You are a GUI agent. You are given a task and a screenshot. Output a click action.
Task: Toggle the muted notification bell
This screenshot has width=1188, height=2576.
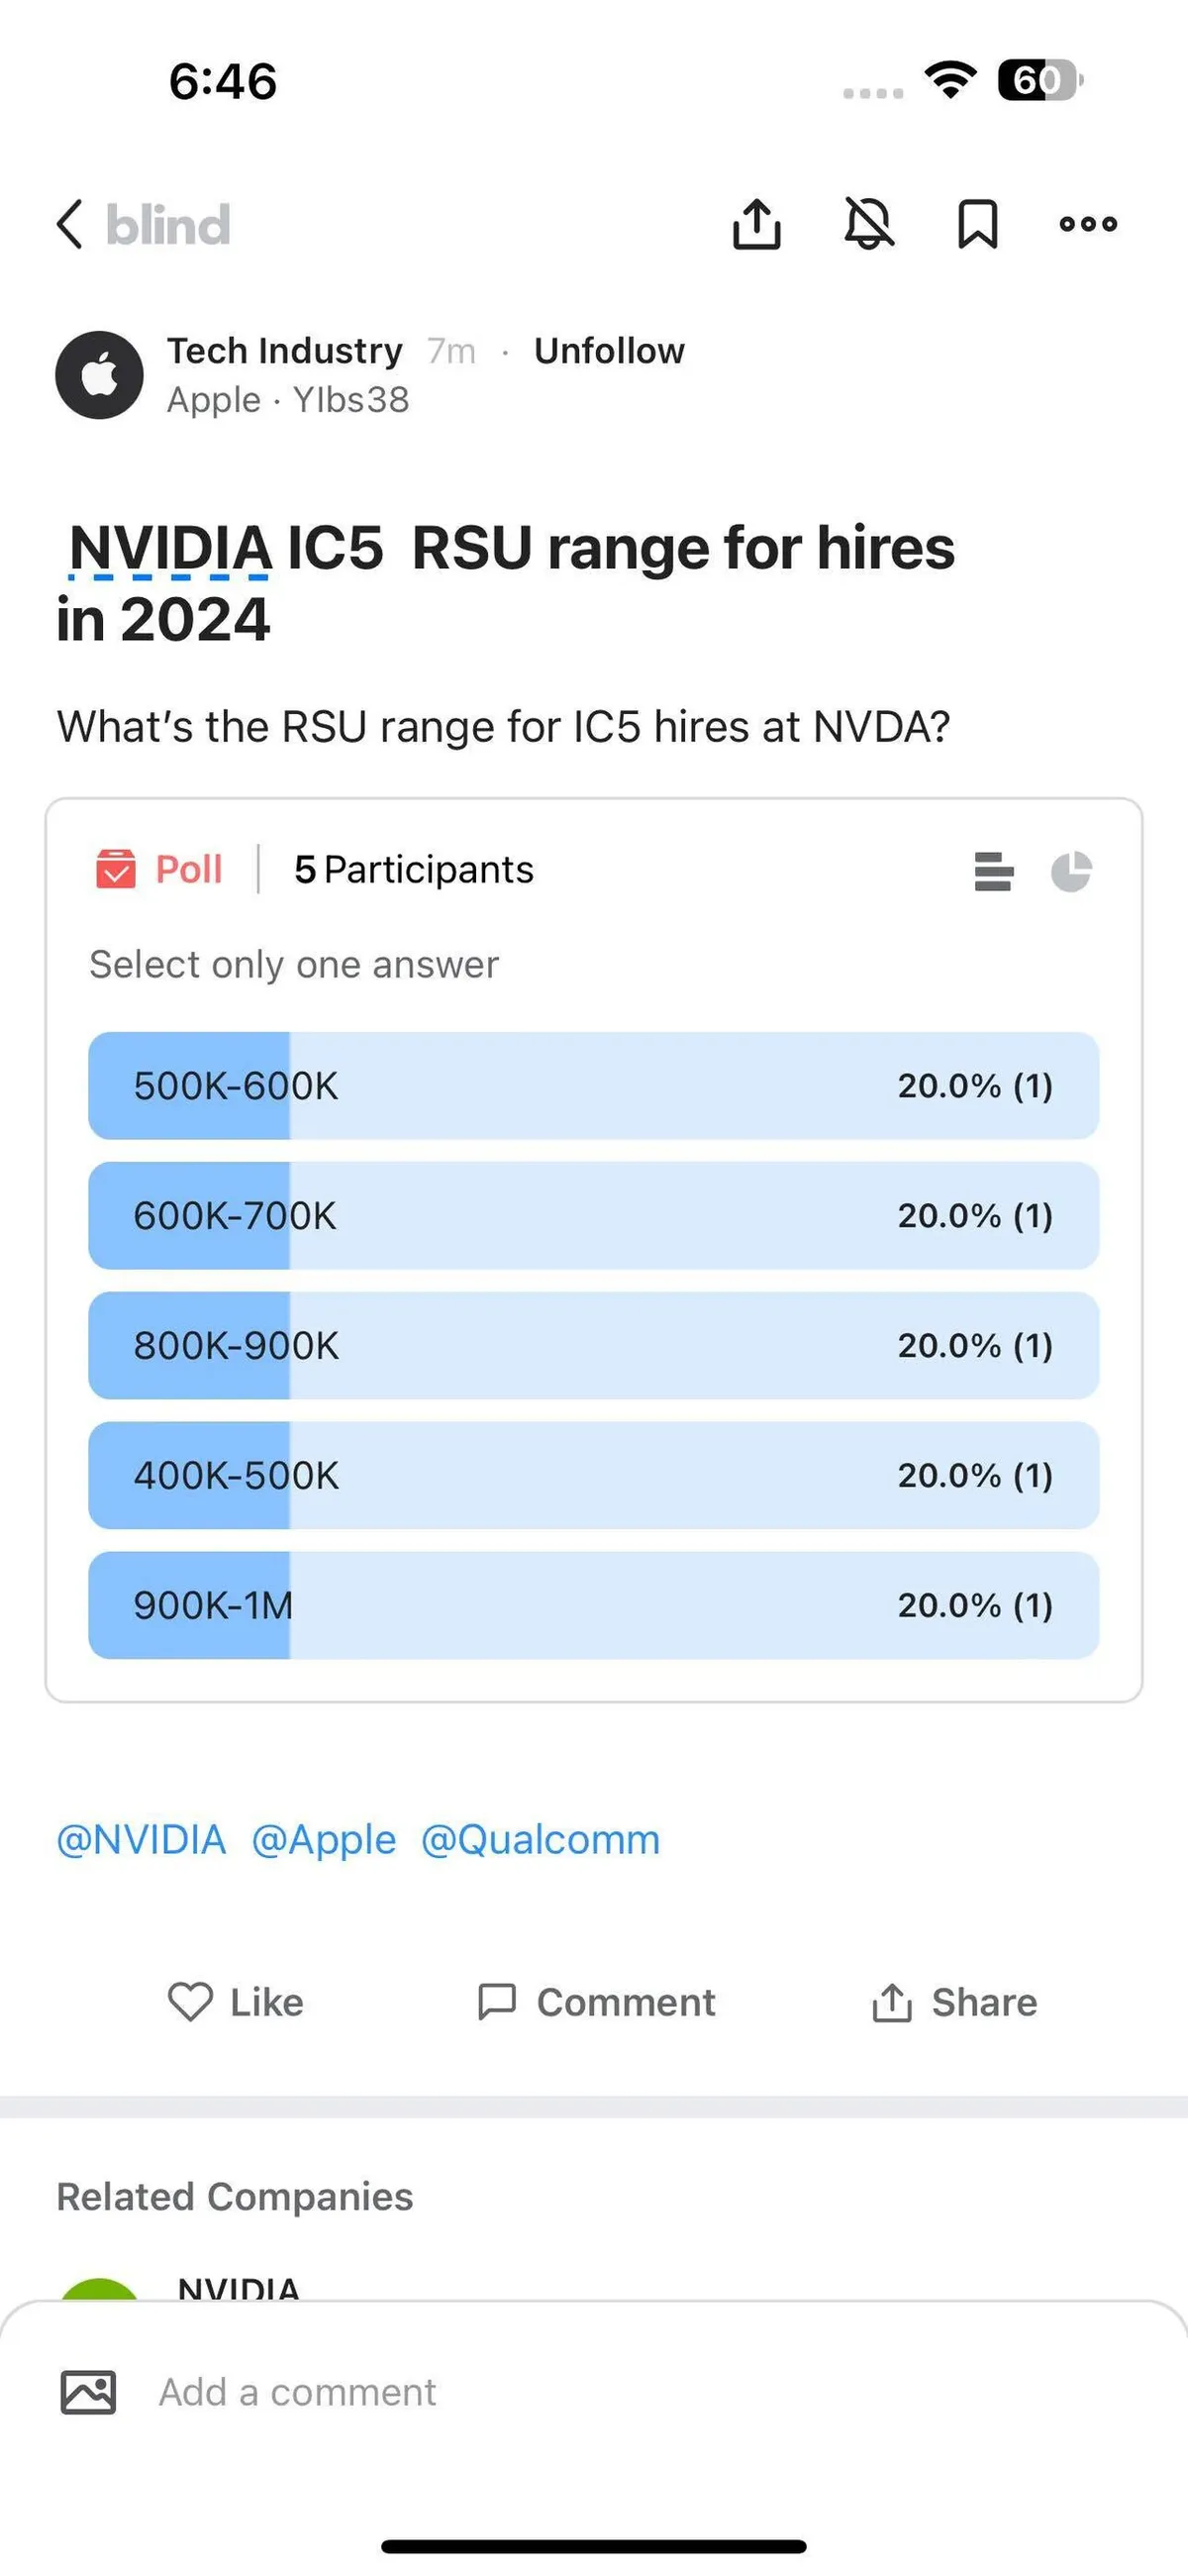click(x=869, y=223)
